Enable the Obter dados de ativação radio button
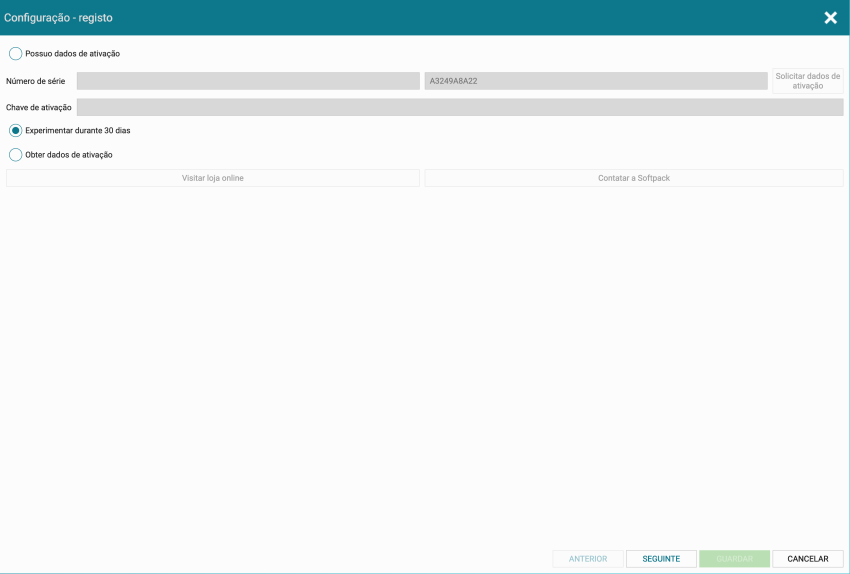The image size is (850, 574). point(15,155)
